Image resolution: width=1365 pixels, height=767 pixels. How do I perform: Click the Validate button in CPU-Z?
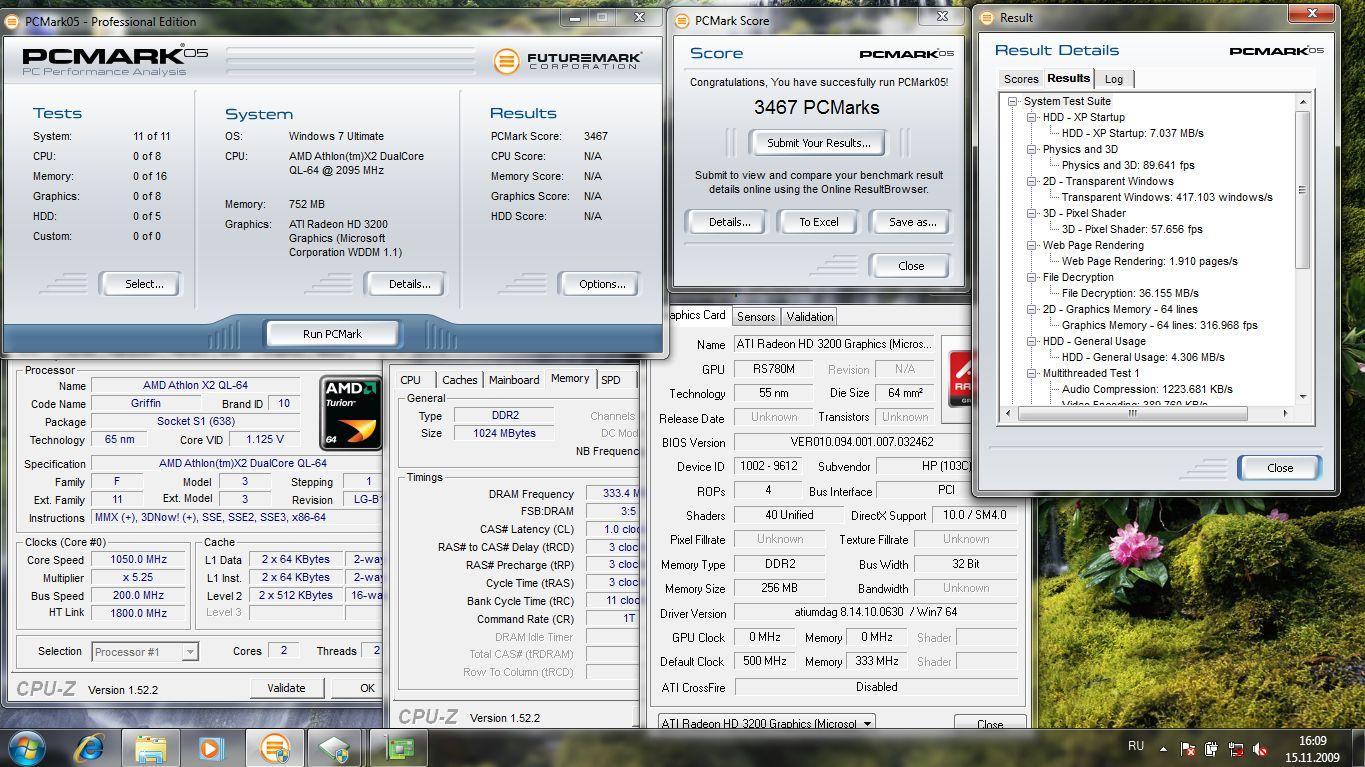pos(286,688)
